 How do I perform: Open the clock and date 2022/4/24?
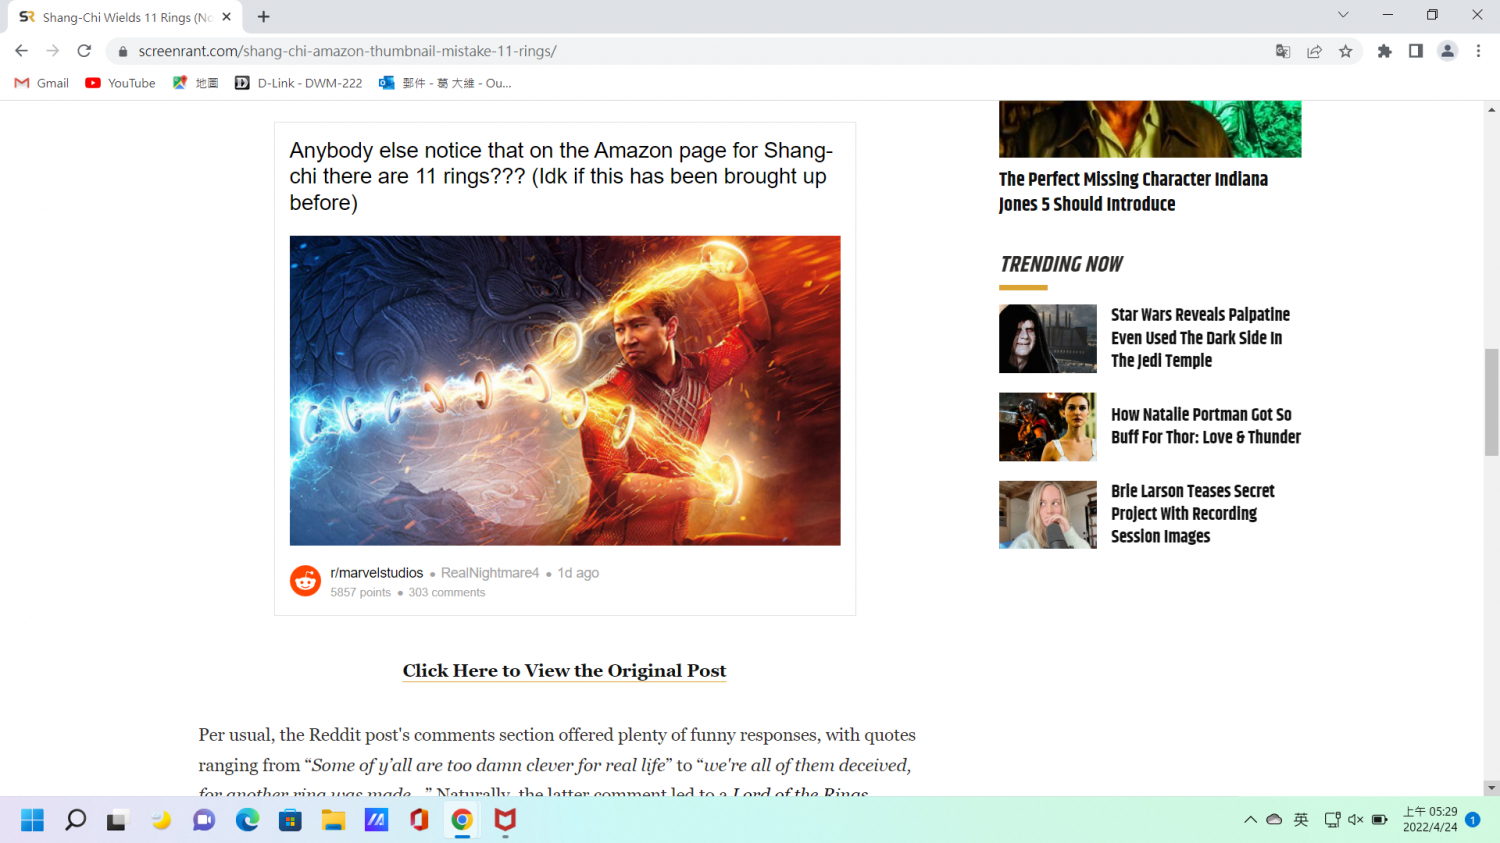point(1430,820)
